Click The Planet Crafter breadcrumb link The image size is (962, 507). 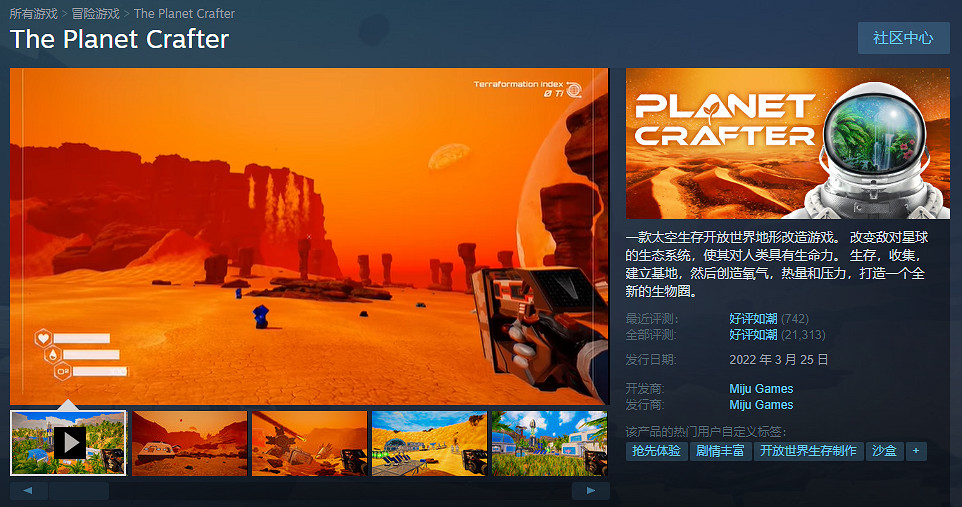184,14
